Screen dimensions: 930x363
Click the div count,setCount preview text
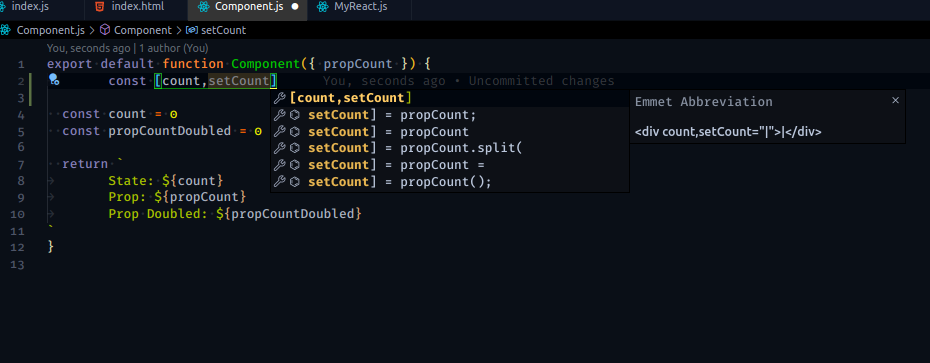tap(728, 132)
